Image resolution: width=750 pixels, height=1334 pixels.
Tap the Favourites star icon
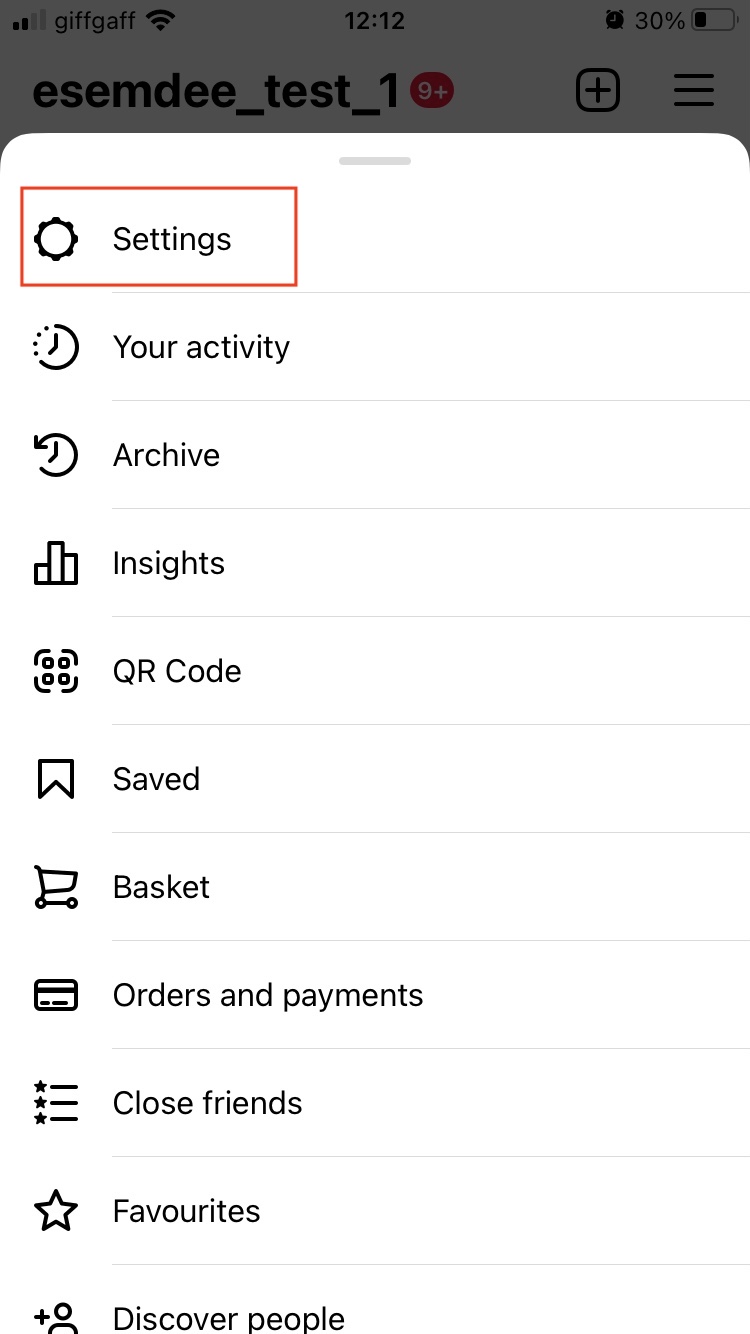(x=56, y=1211)
